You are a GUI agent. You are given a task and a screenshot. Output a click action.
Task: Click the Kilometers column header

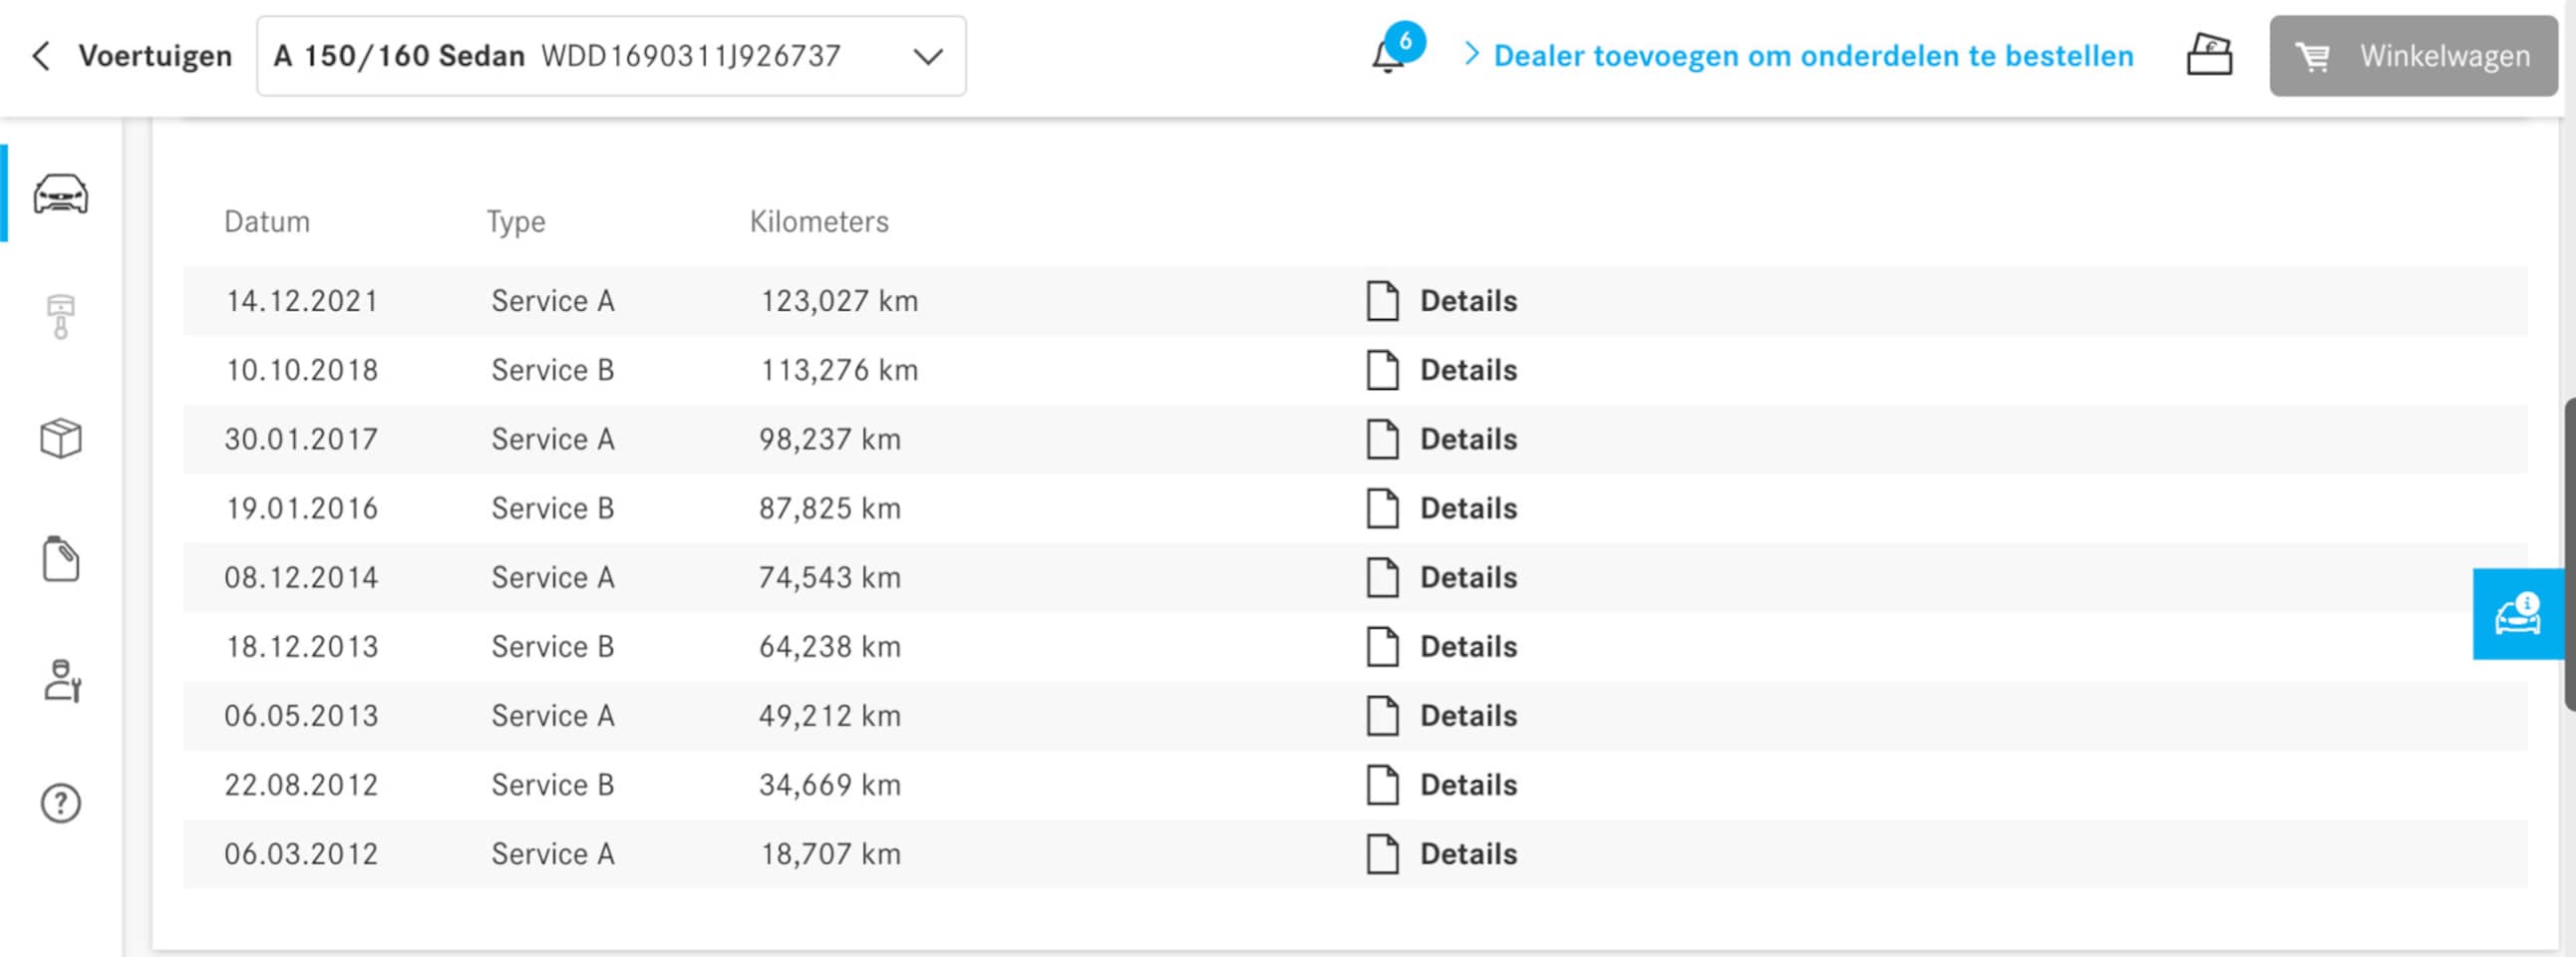pos(818,222)
